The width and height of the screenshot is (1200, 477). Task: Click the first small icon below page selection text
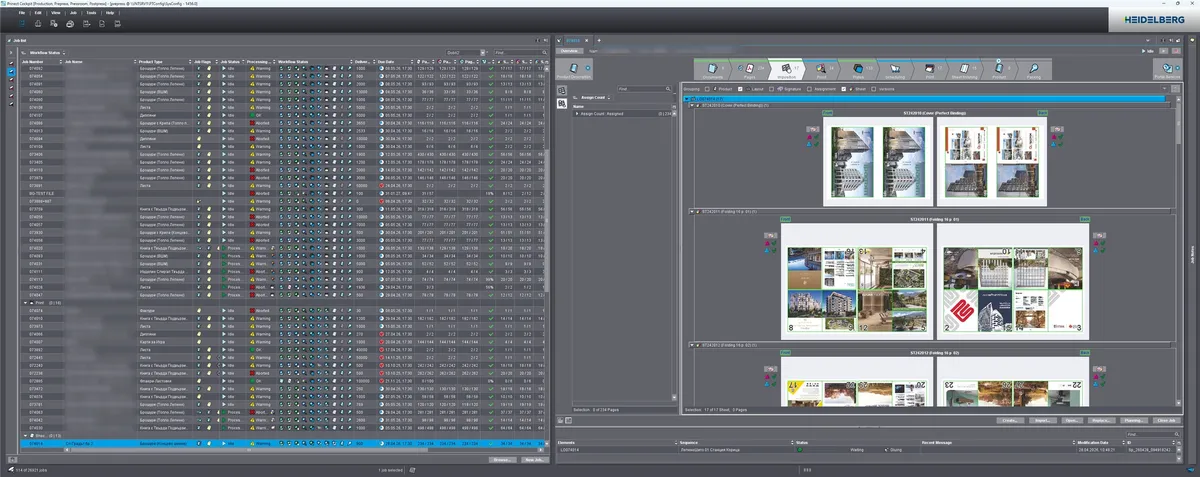click(560, 421)
